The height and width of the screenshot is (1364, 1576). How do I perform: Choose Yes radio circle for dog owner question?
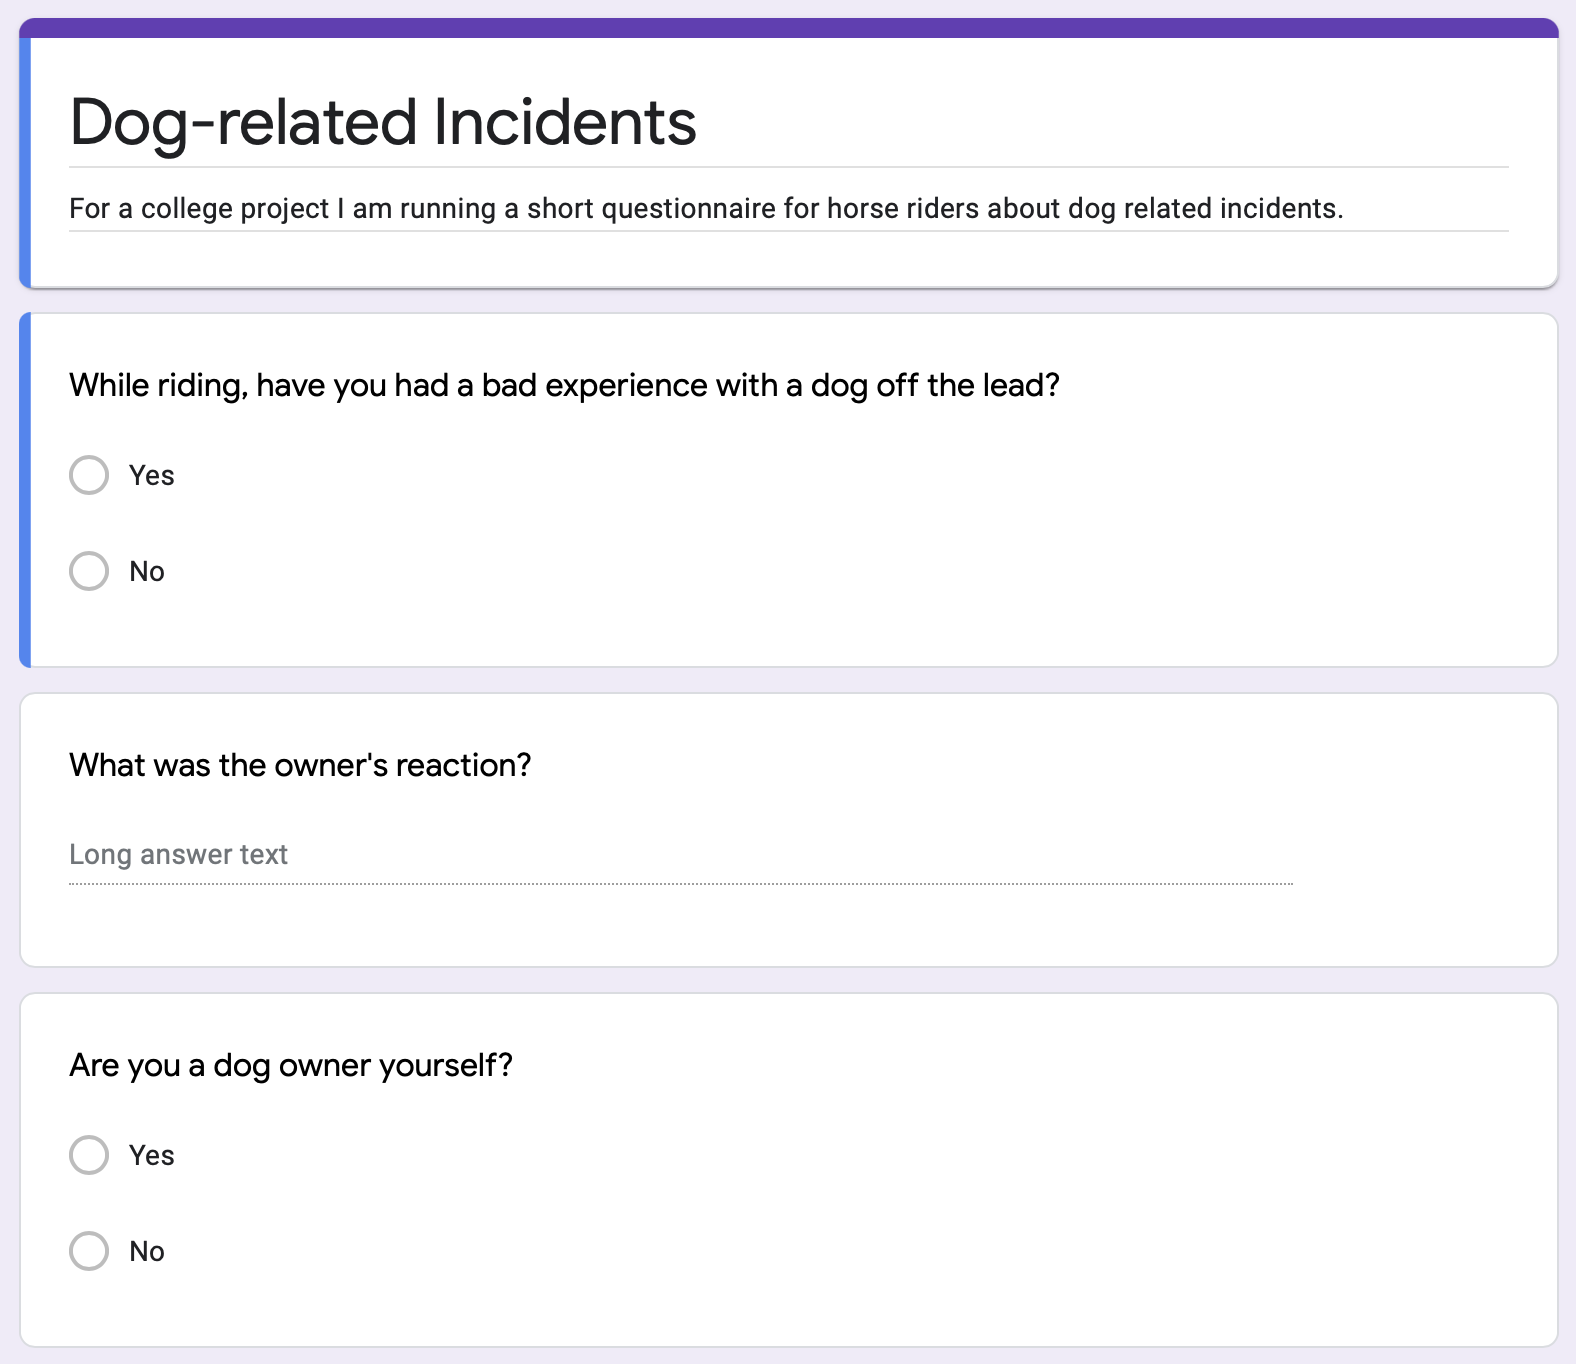tap(89, 1155)
